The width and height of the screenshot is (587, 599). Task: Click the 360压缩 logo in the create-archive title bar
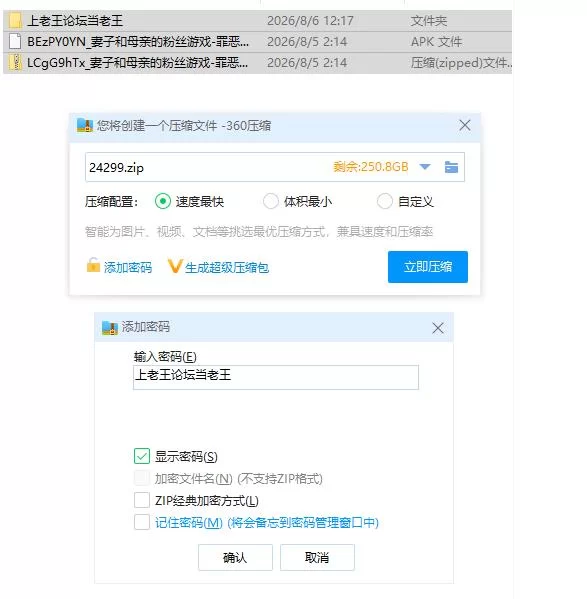(x=85, y=125)
